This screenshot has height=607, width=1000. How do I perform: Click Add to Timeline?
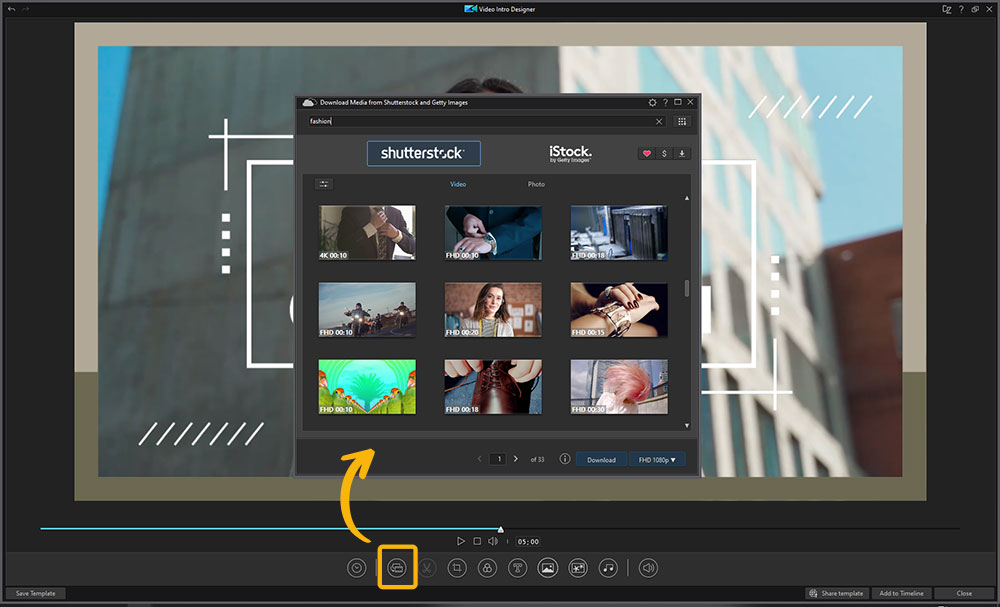point(902,593)
